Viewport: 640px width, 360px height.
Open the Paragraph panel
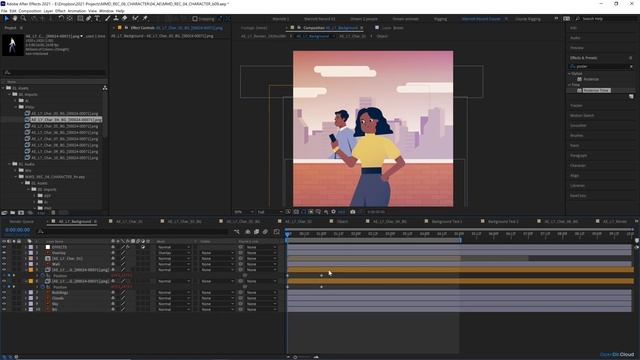tap(579, 156)
